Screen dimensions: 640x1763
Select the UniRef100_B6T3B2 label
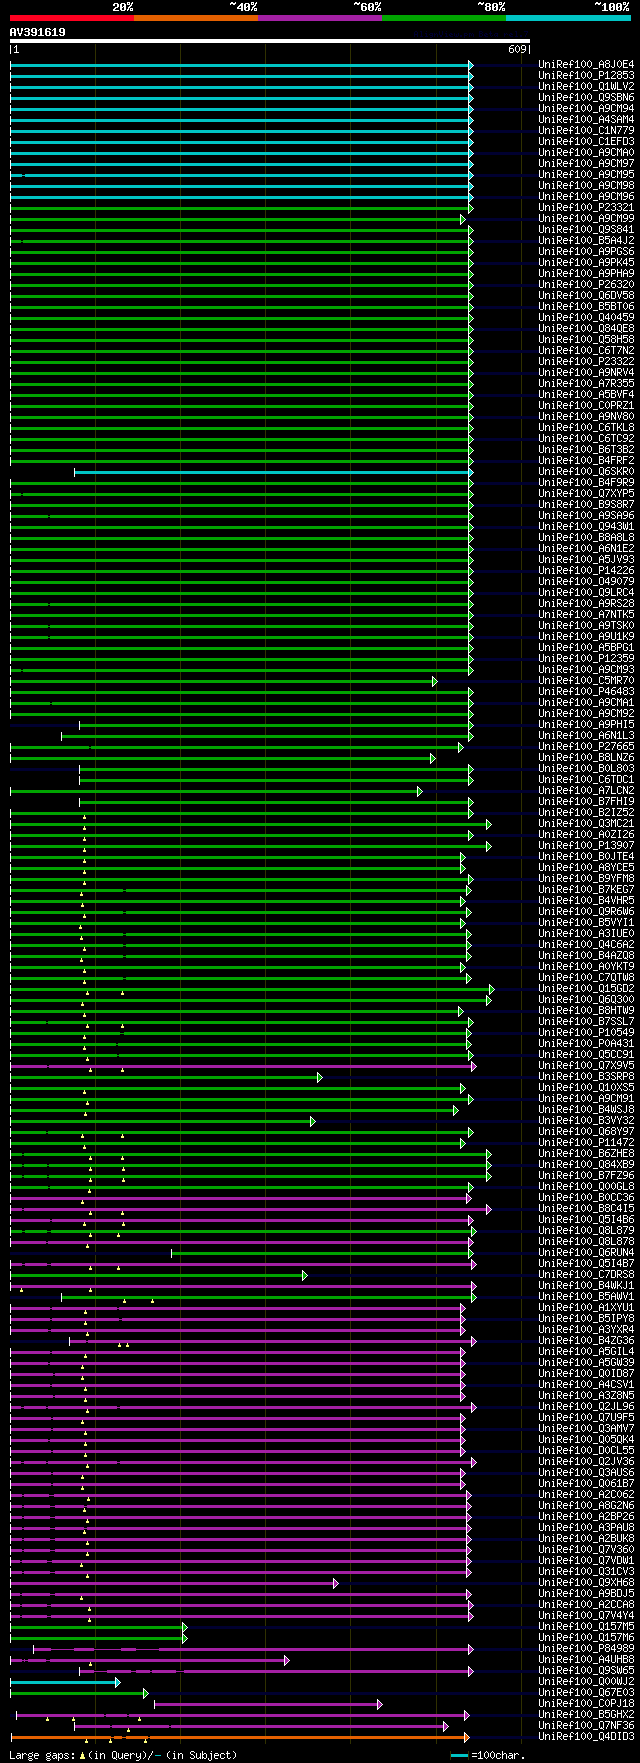(586, 449)
